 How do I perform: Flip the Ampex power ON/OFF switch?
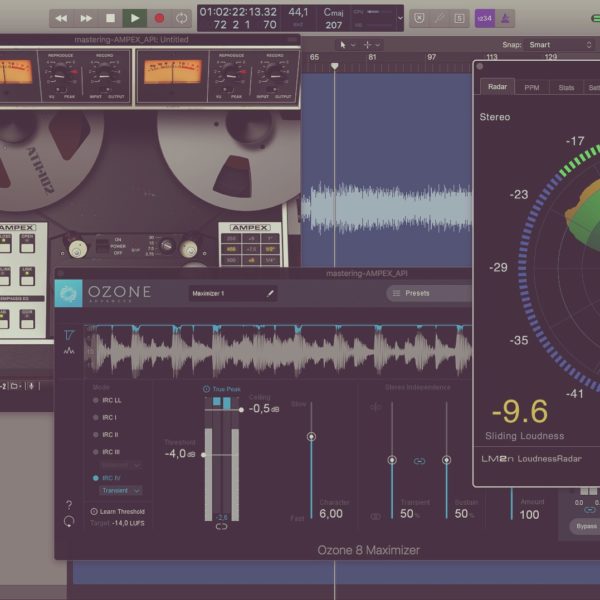(102, 246)
